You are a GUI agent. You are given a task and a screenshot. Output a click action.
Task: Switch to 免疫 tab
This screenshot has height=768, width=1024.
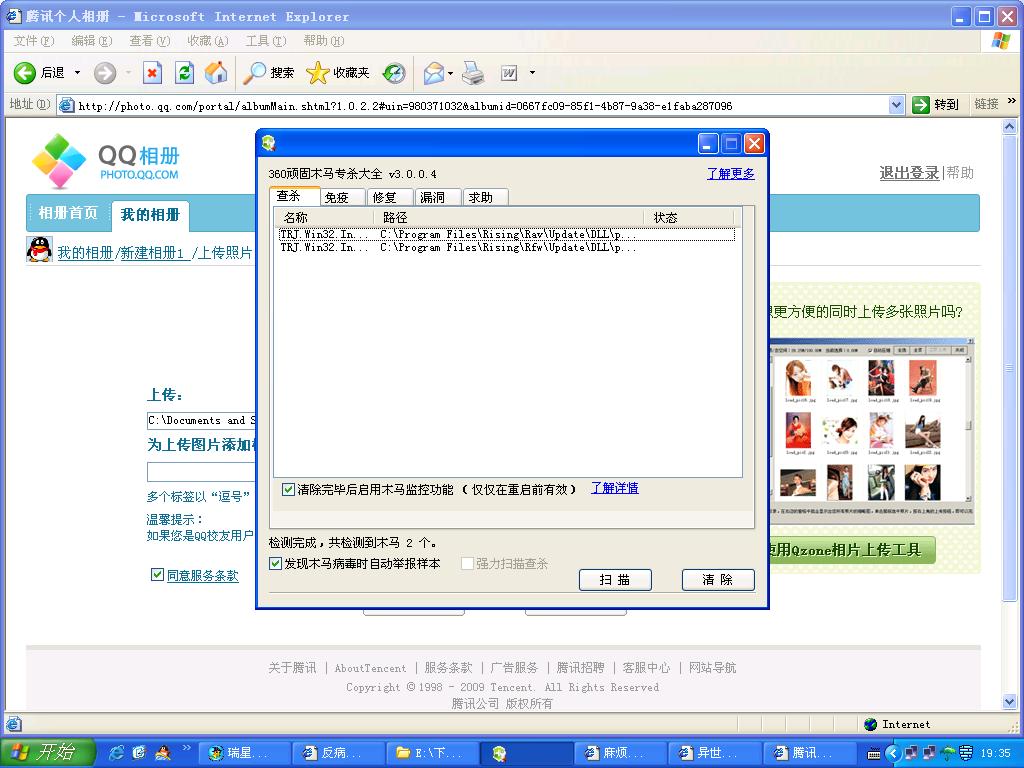pos(344,197)
